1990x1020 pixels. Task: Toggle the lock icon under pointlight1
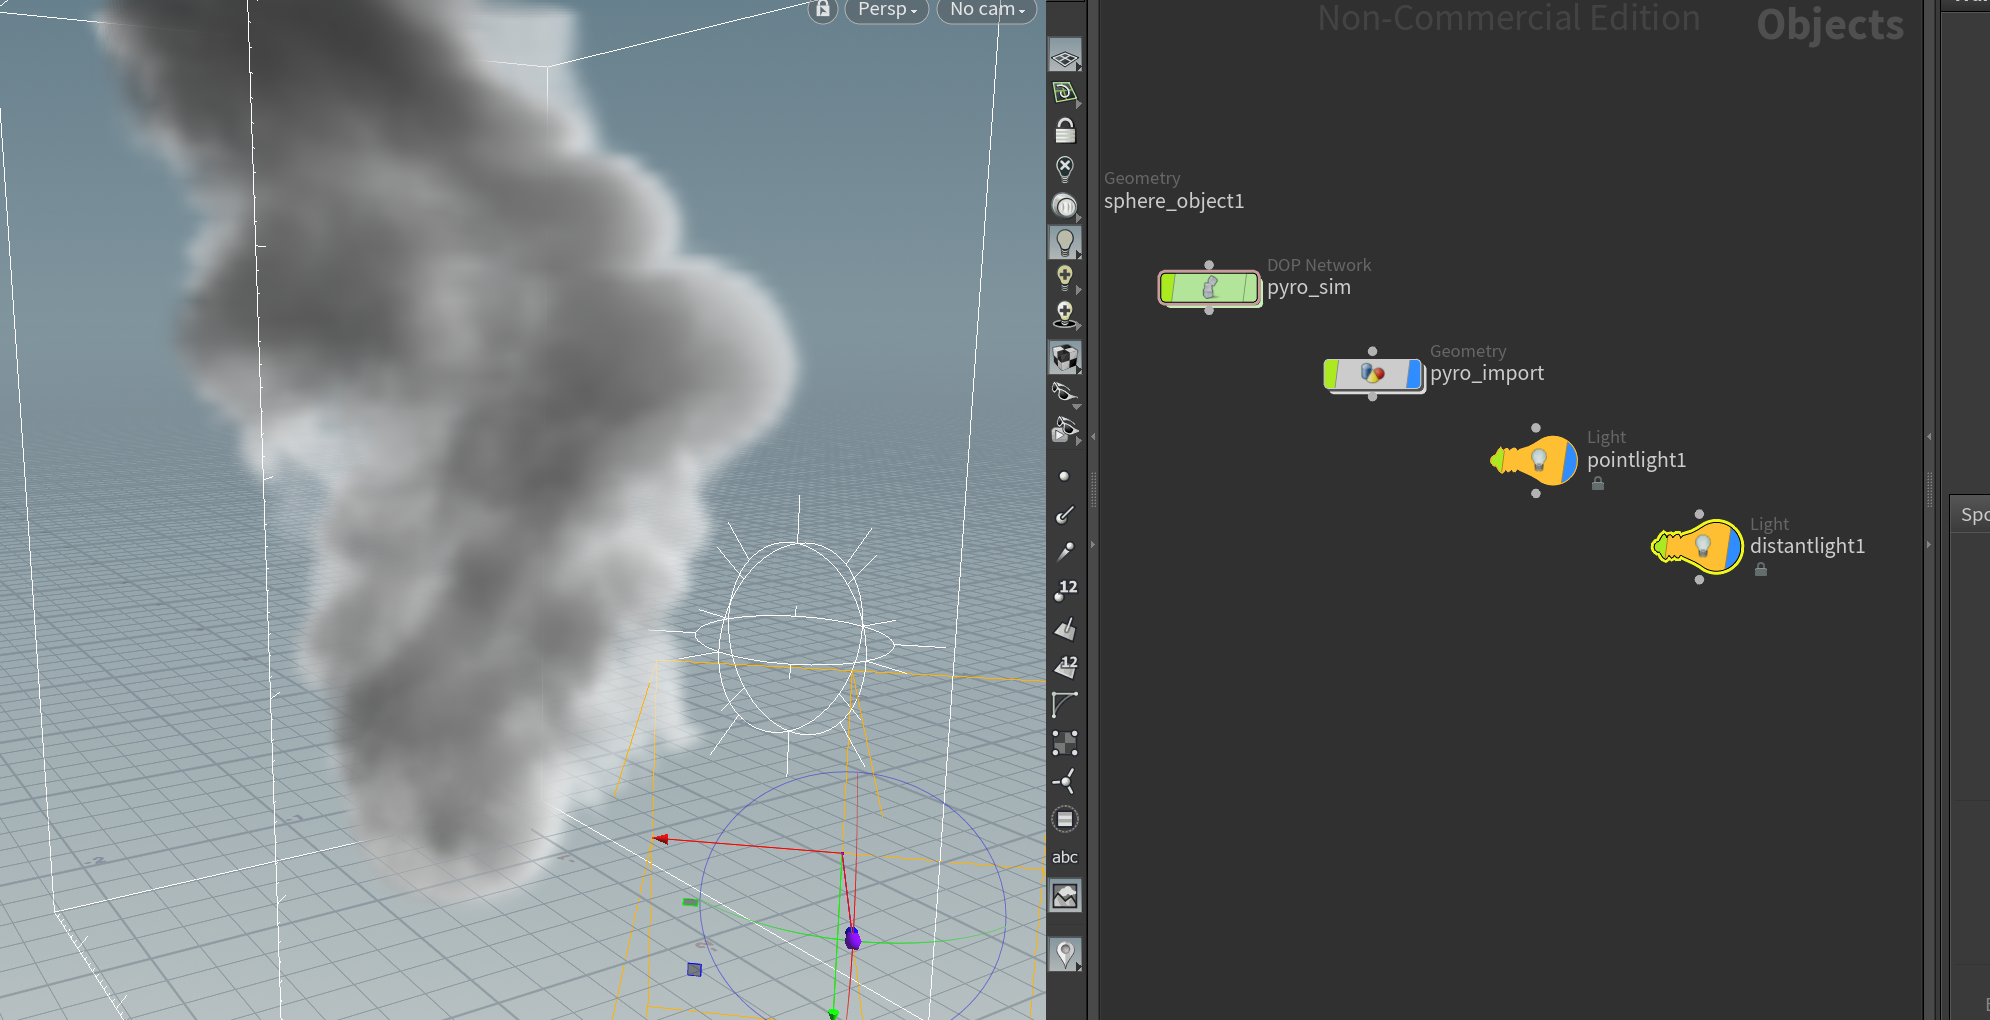[x=1598, y=483]
